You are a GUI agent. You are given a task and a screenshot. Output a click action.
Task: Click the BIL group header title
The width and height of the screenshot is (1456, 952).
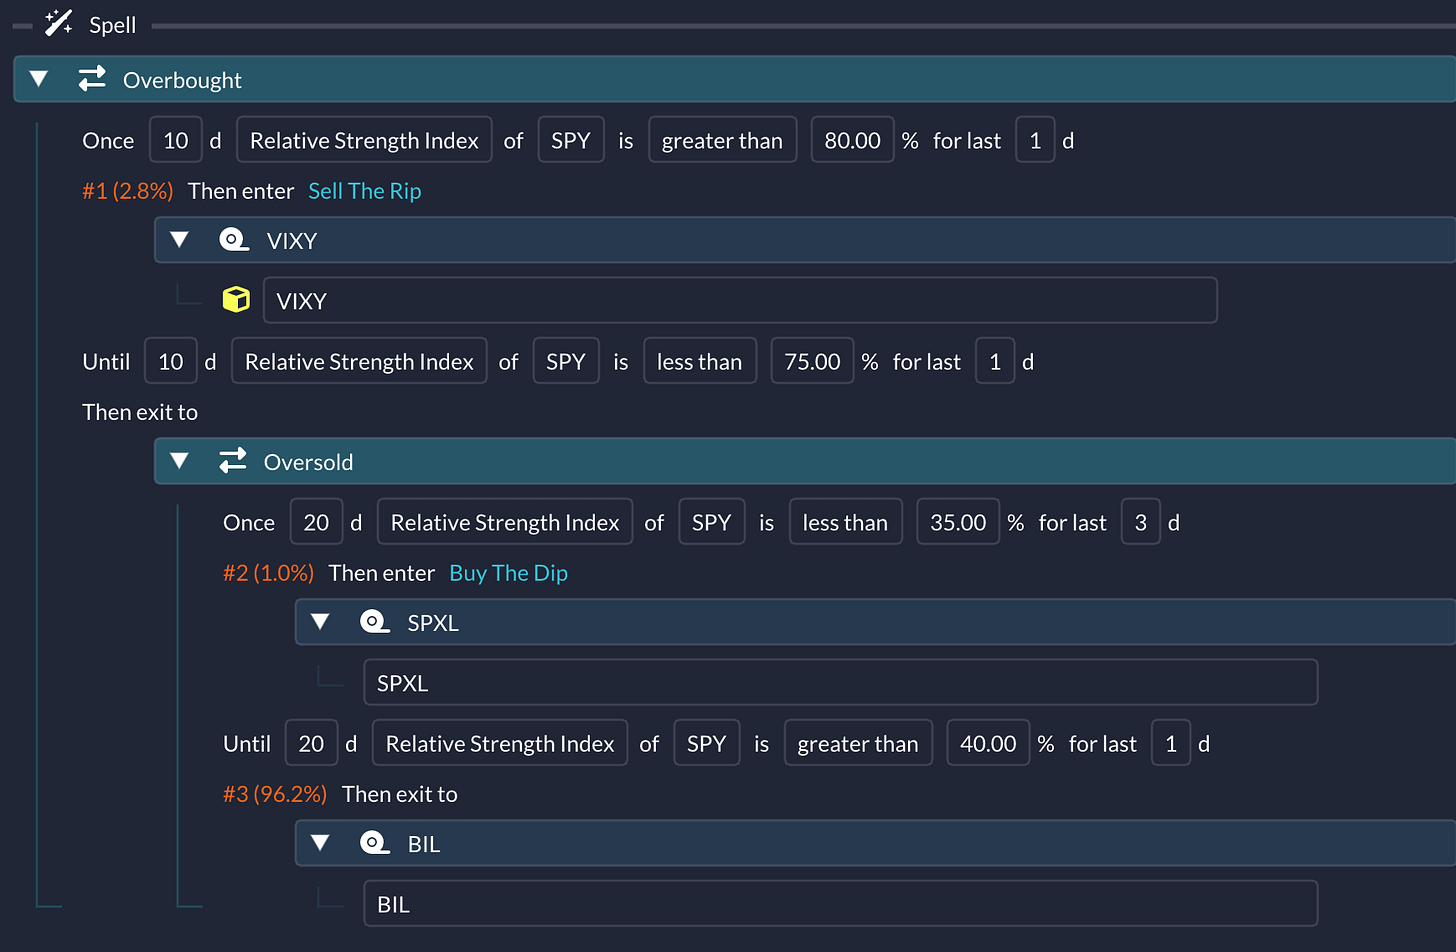pyautogui.click(x=424, y=844)
